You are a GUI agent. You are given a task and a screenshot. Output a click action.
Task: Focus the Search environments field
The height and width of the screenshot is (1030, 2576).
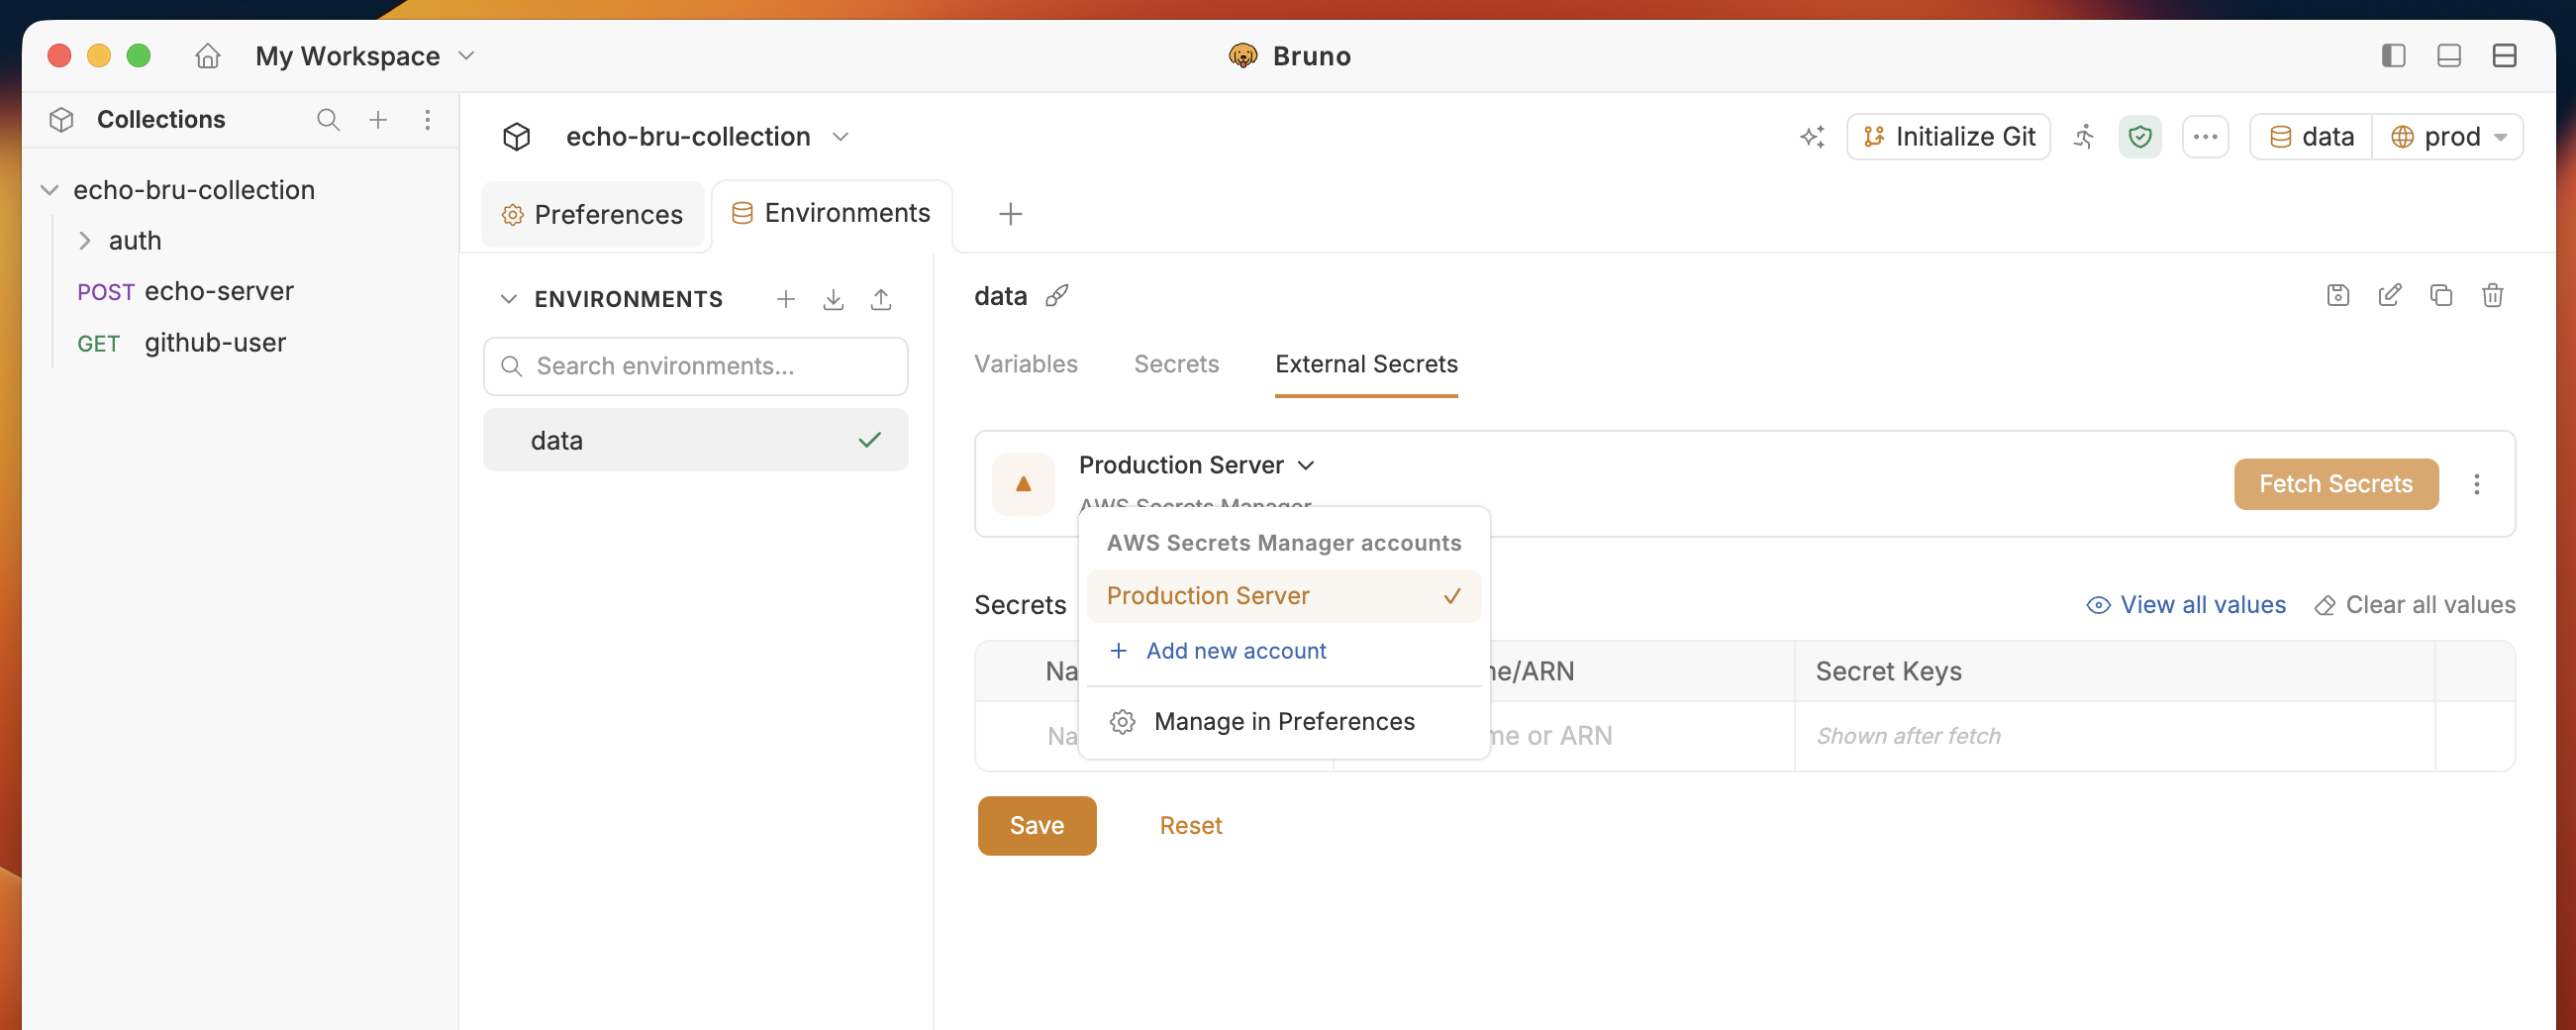696,366
